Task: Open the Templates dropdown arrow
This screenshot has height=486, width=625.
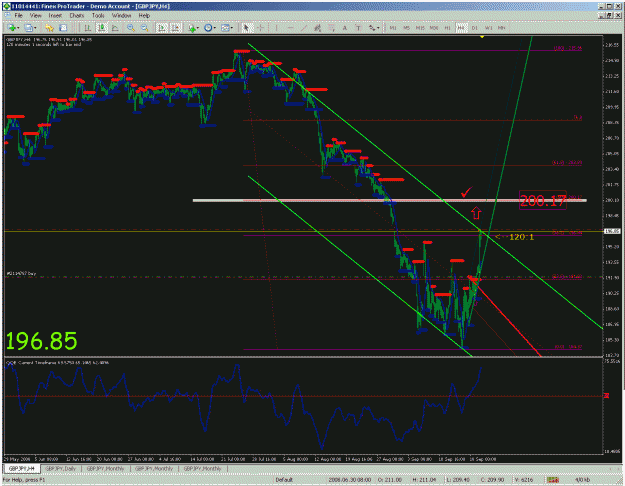Action: [232, 28]
